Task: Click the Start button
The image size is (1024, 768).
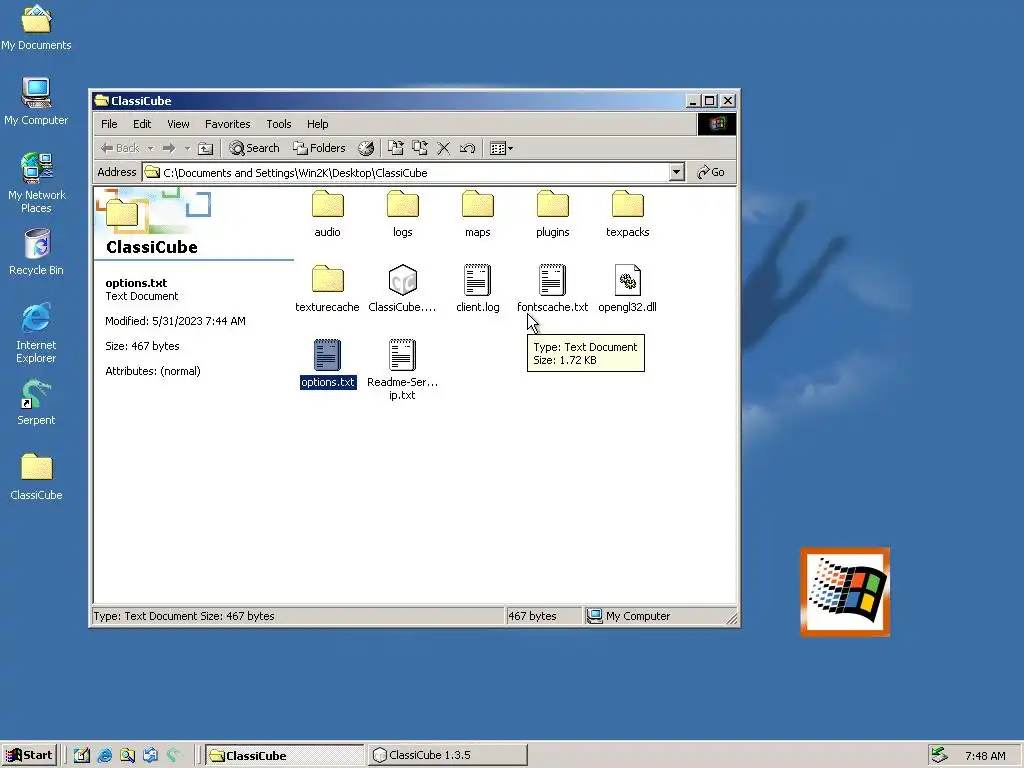Action: pos(29,755)
